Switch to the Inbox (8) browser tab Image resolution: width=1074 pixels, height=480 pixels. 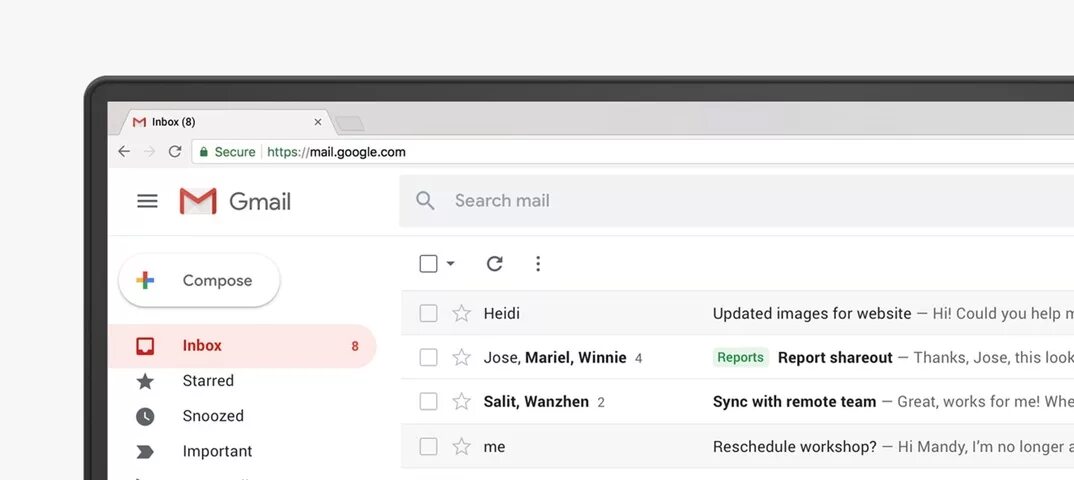228,122
